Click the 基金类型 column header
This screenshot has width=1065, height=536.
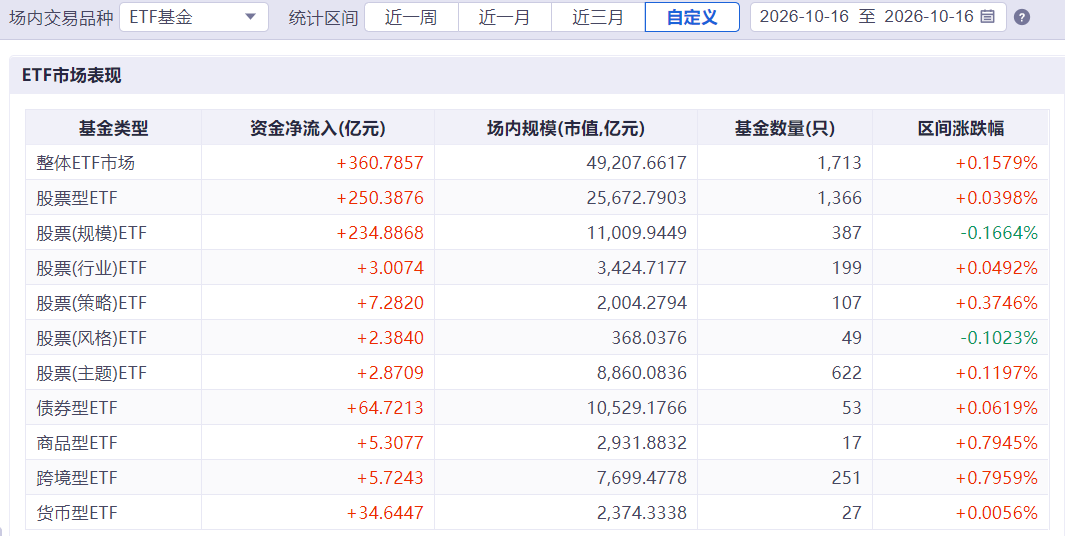pos(113,128)
